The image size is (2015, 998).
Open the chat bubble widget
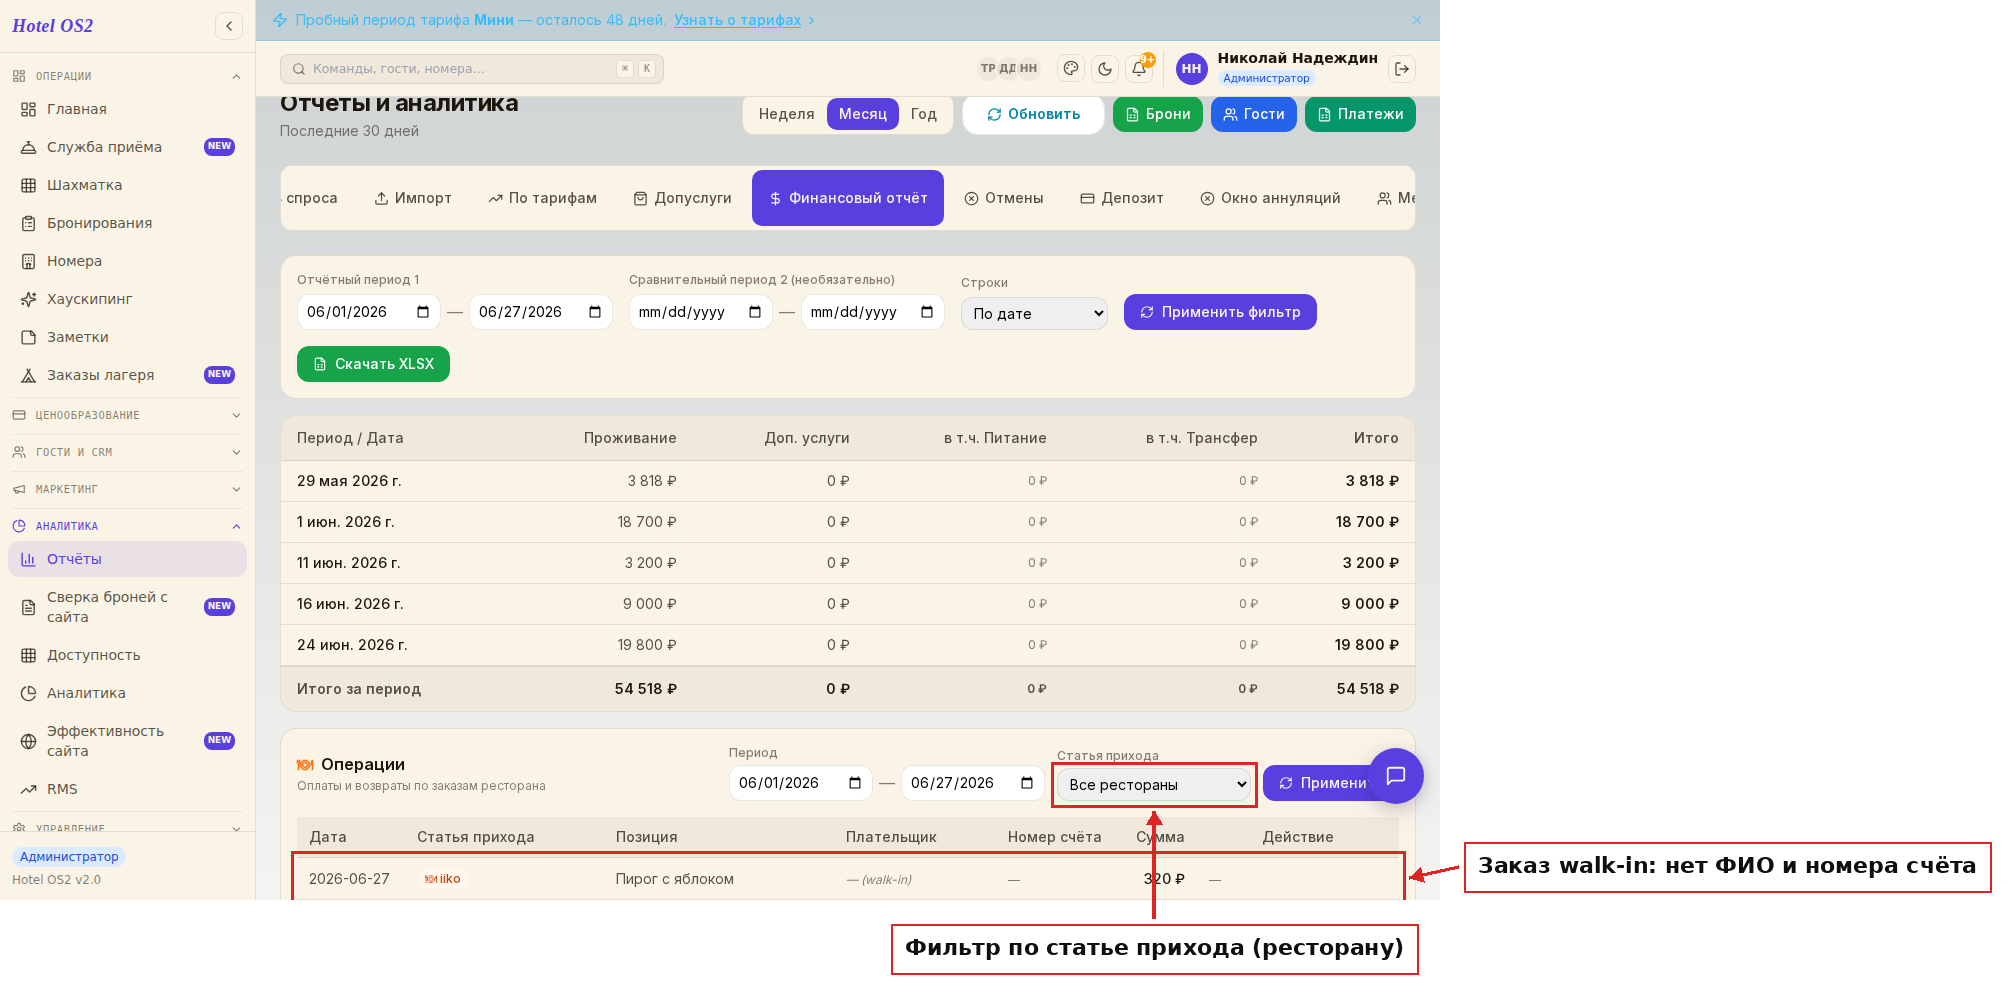tap(1396, 776)
